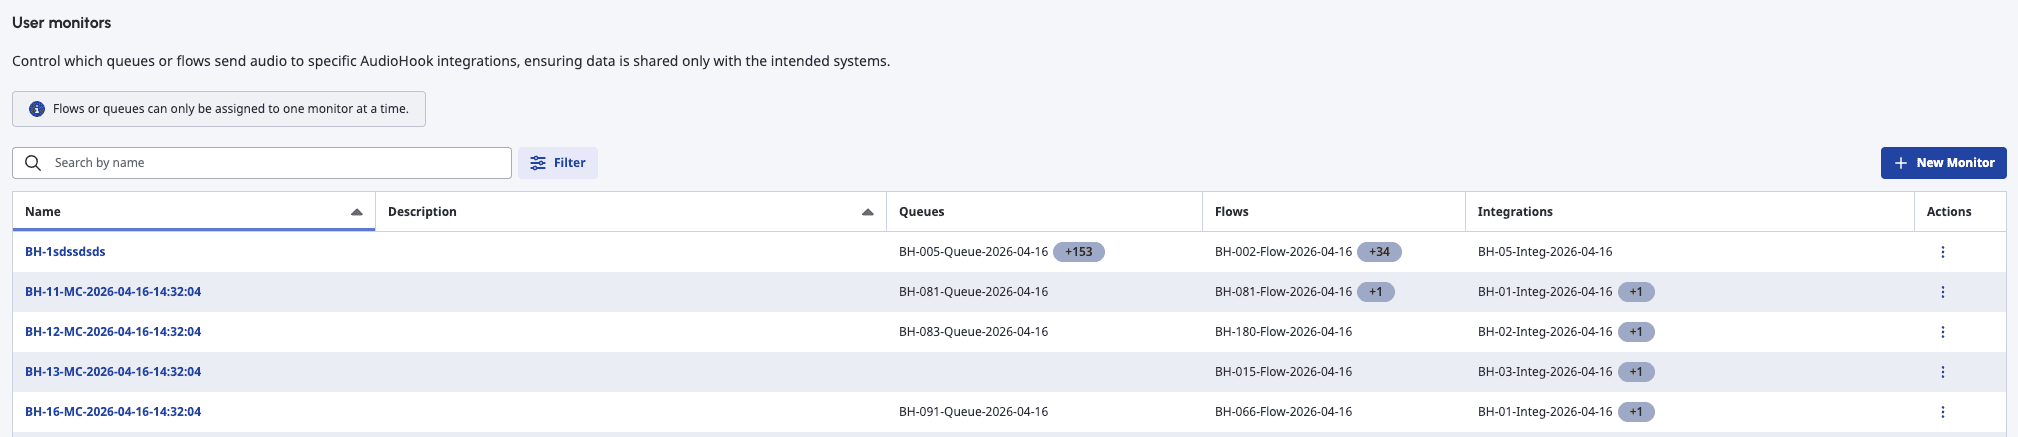Image resolution: width=2018 pixels, height=437 pixels.
Task: Expand the +34 flows badge
Action: coord(1379,252)
